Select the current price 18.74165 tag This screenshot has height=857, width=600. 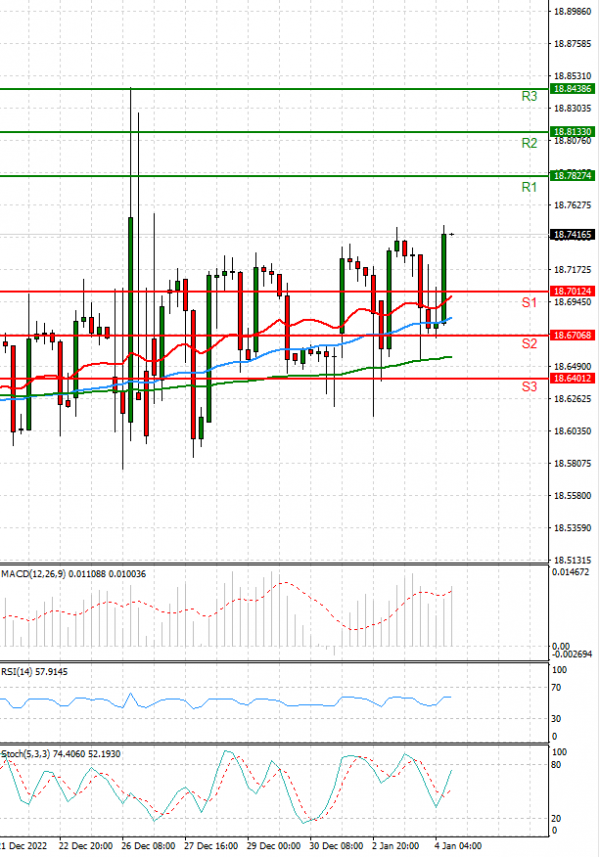[572, 234]
